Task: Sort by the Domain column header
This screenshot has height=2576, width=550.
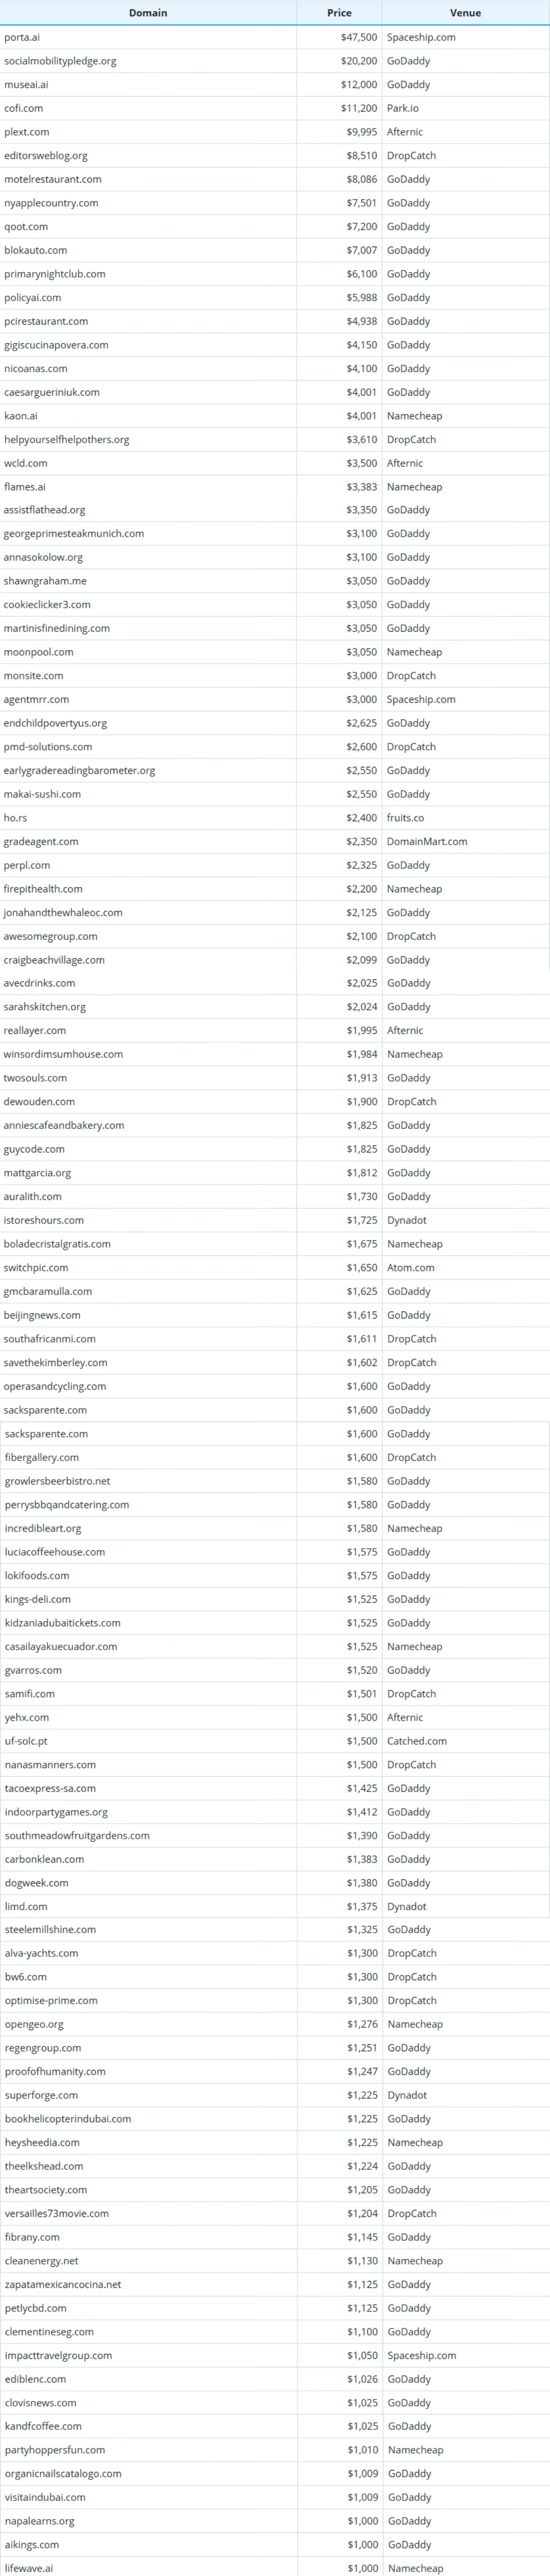Action: tap(148, 13)
